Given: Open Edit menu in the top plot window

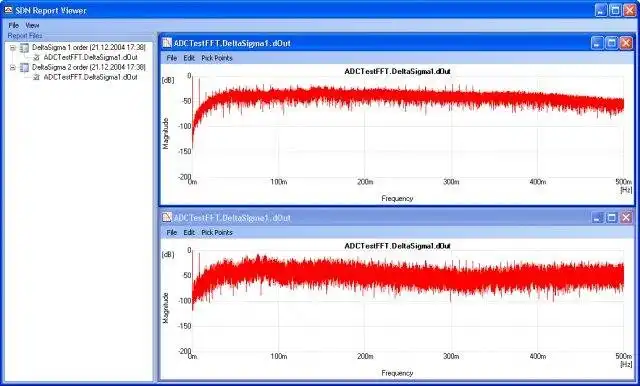Looking at the screenshot, I should tap(189, 58).
